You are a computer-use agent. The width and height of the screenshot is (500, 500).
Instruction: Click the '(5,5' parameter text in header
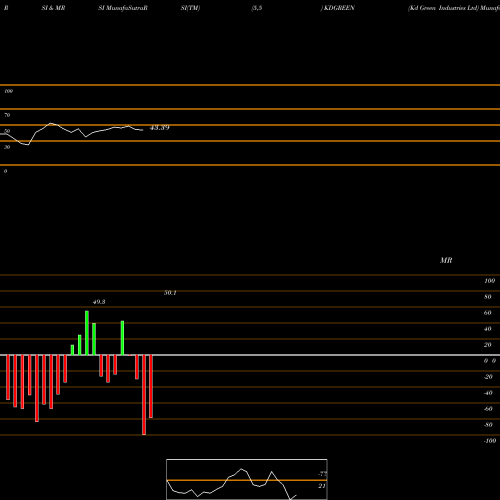point(257,8)
